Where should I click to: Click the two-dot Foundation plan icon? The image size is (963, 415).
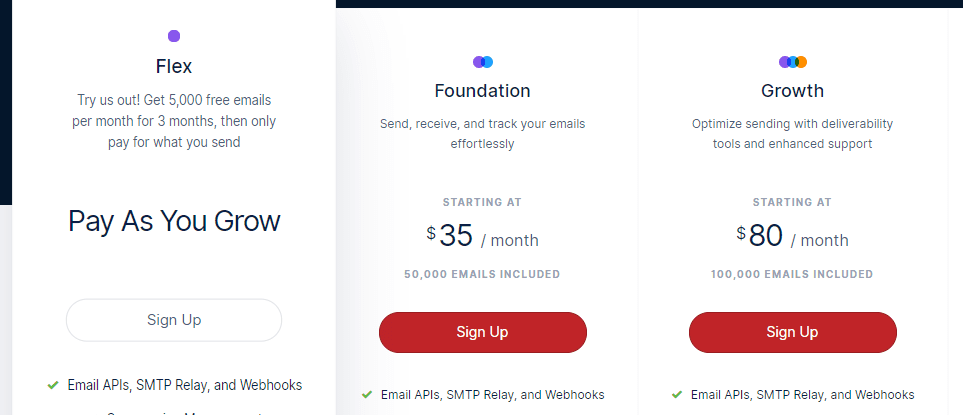[x=483, y=62]
